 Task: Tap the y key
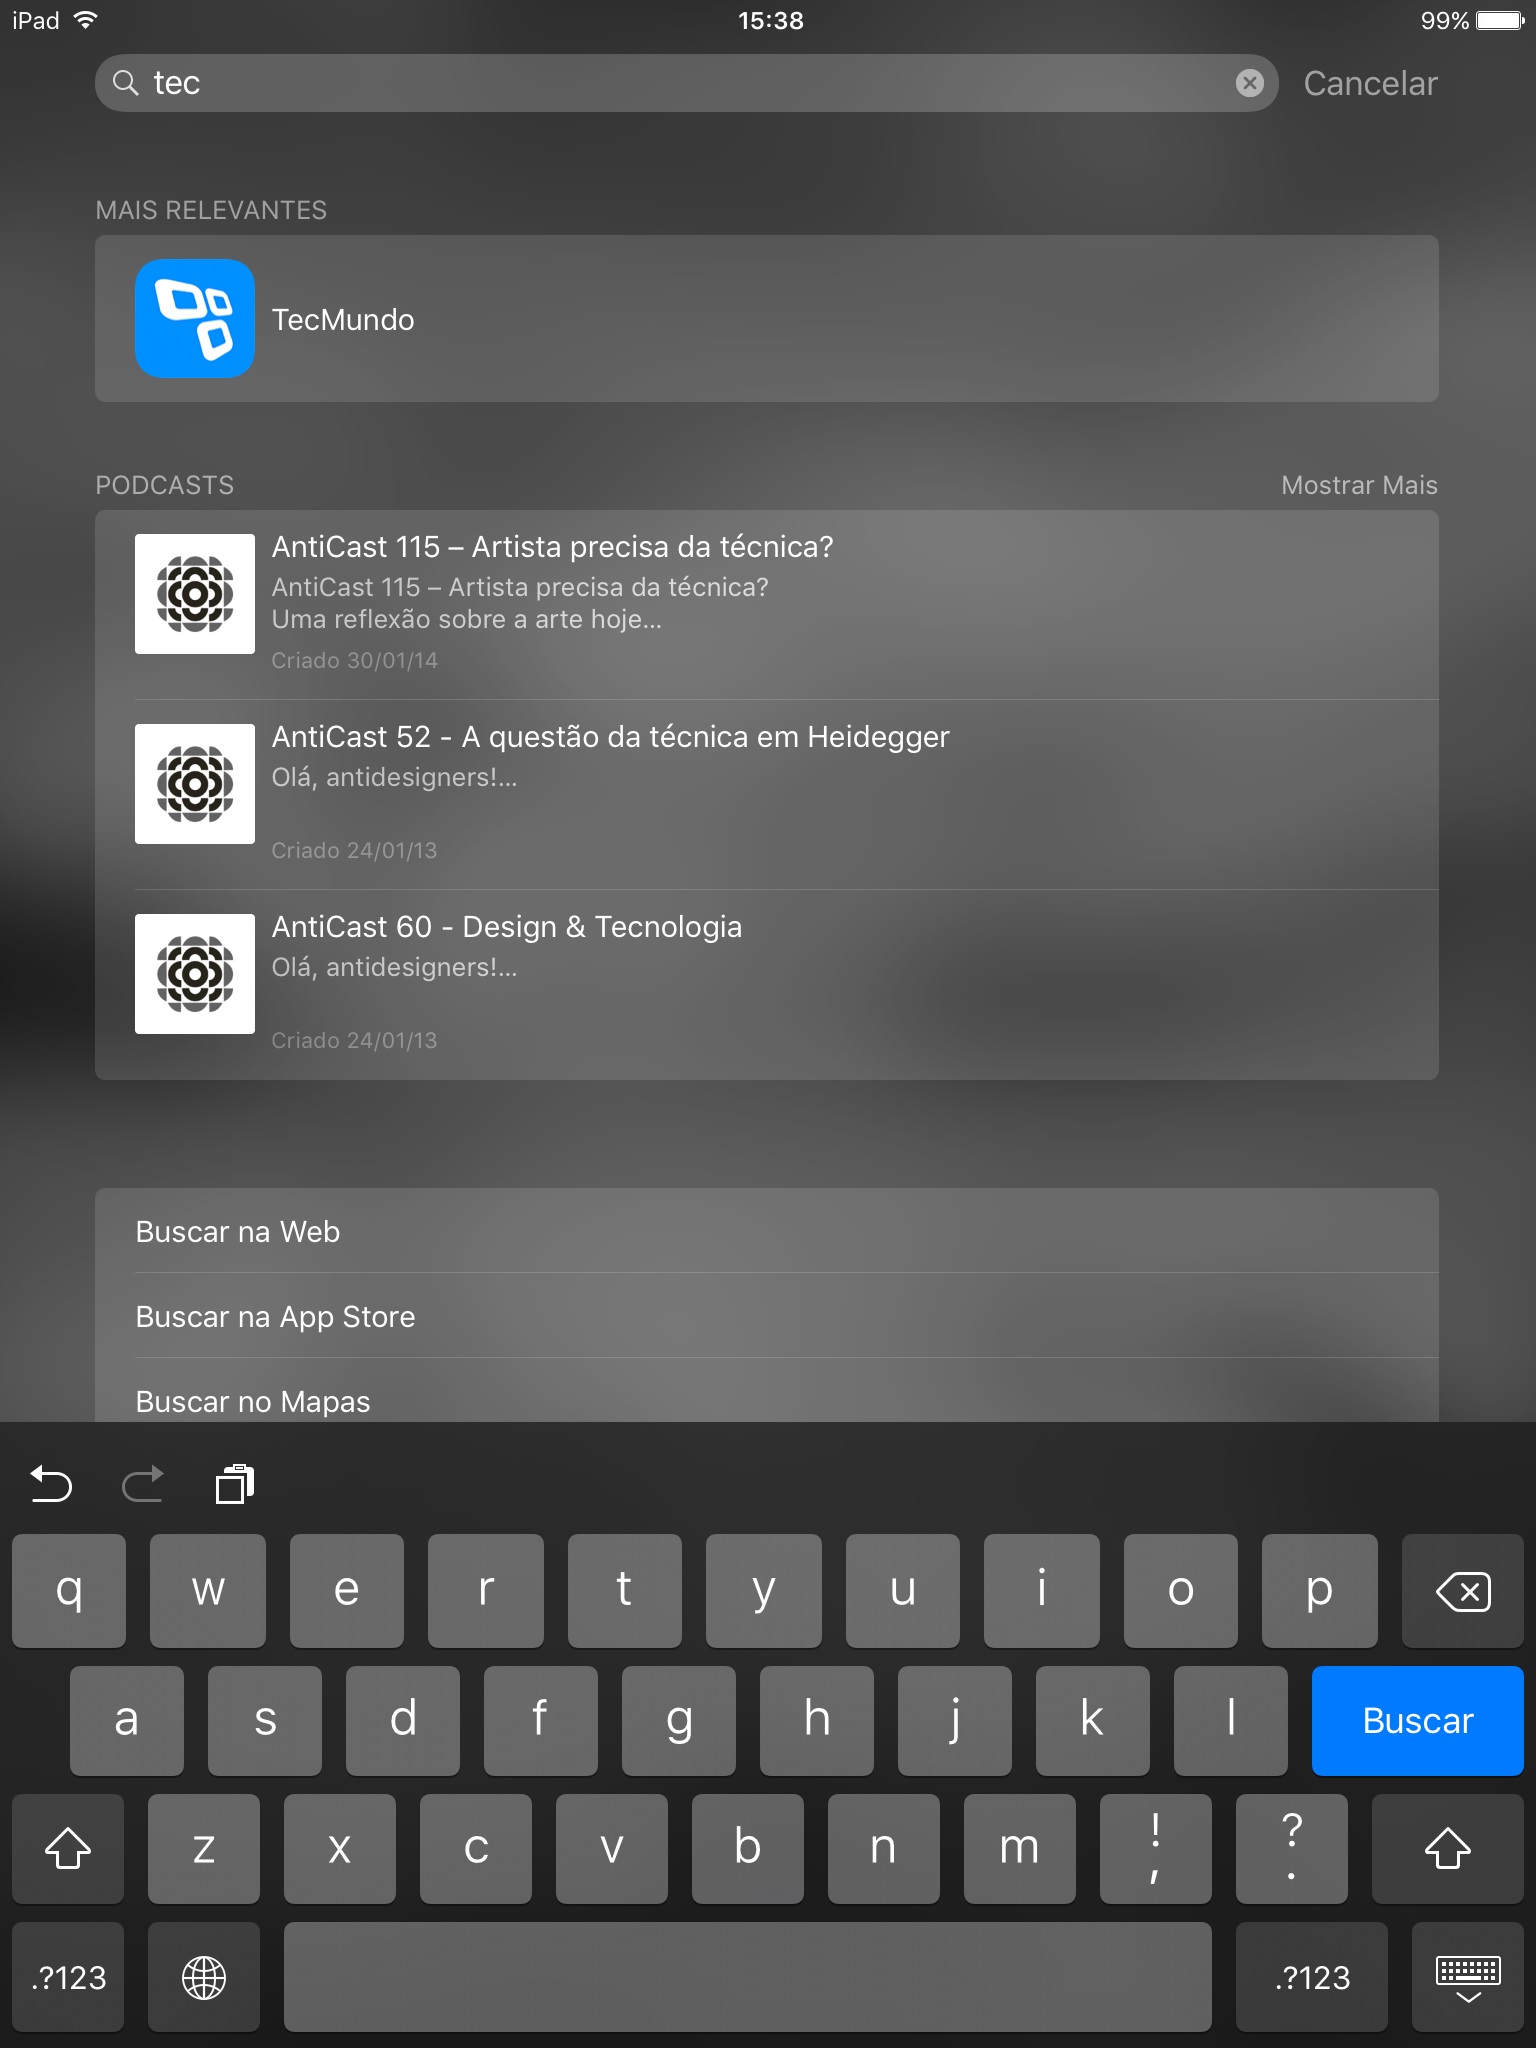pos(764,1591)
